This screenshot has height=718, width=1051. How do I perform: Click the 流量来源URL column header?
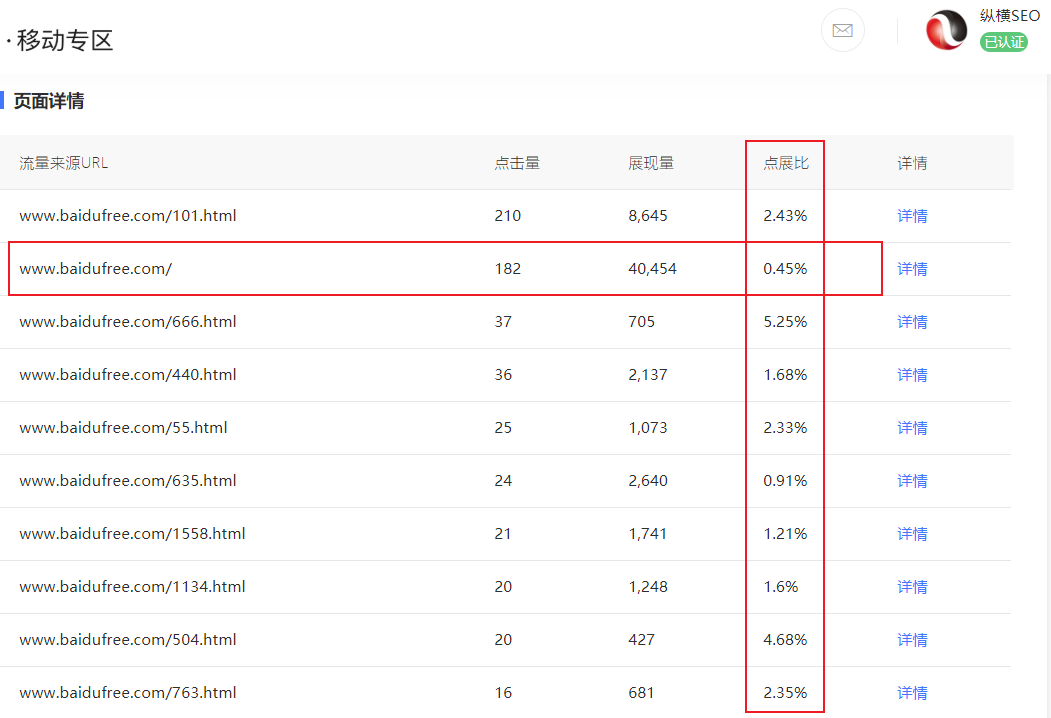(x=64, y=163)
